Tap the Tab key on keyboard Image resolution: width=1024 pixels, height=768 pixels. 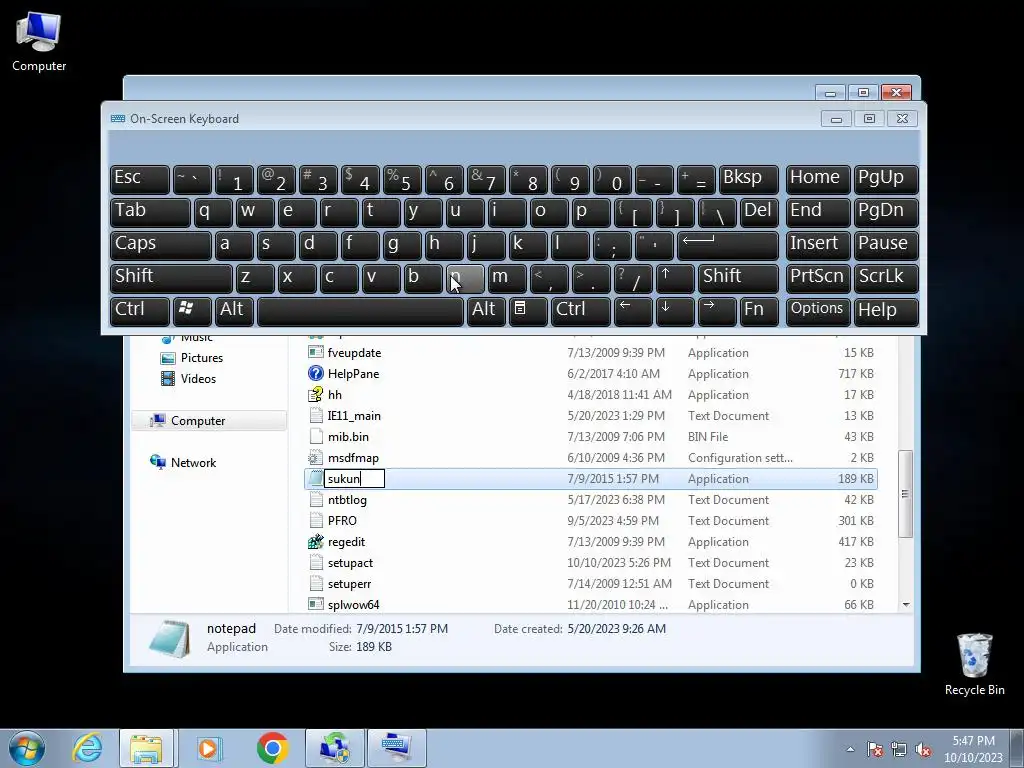[150, 212]
